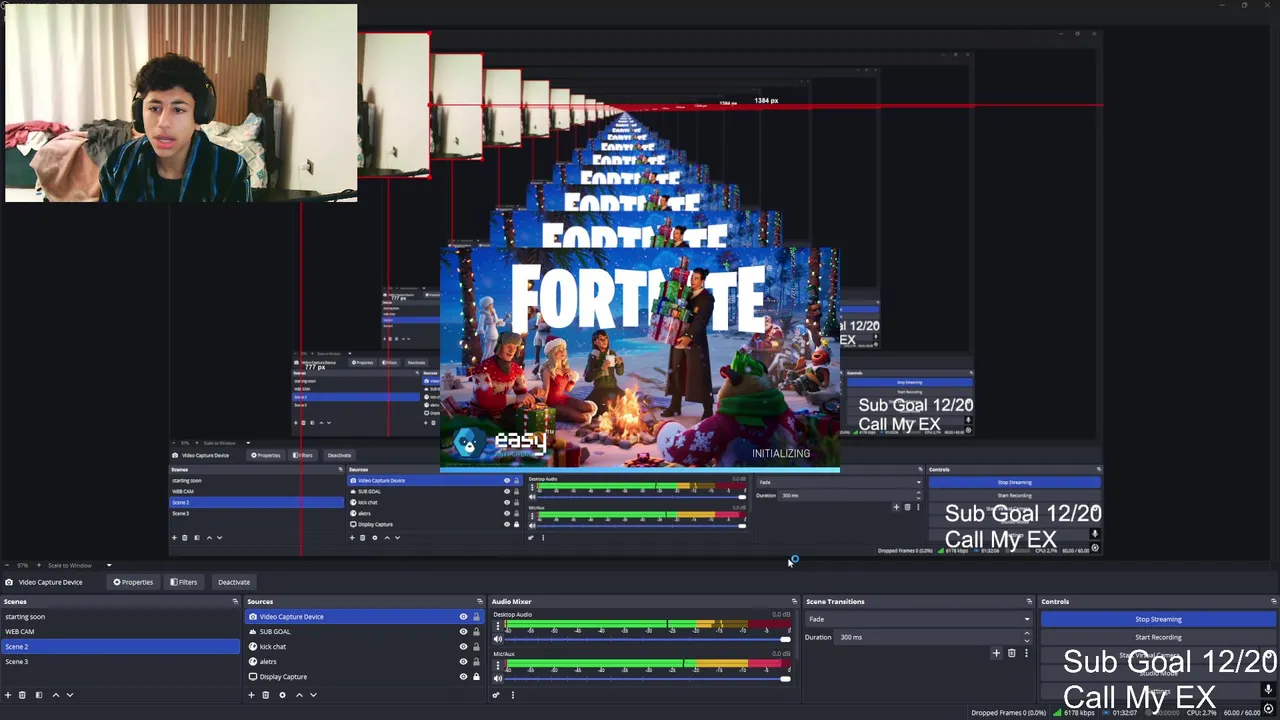Pop out the Controls dock
The image size is (1280, 720).
tap(1273, 601)
